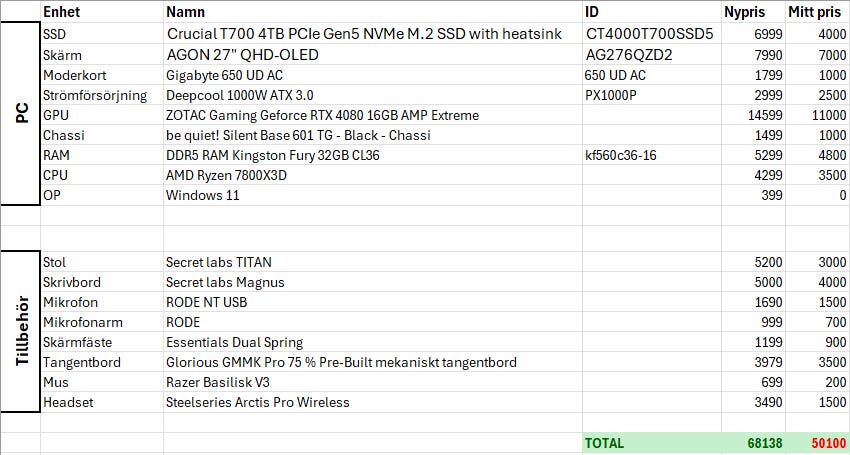
Task: Select the 'PX1000P' ID cell
Action: [x=652, y=95]
